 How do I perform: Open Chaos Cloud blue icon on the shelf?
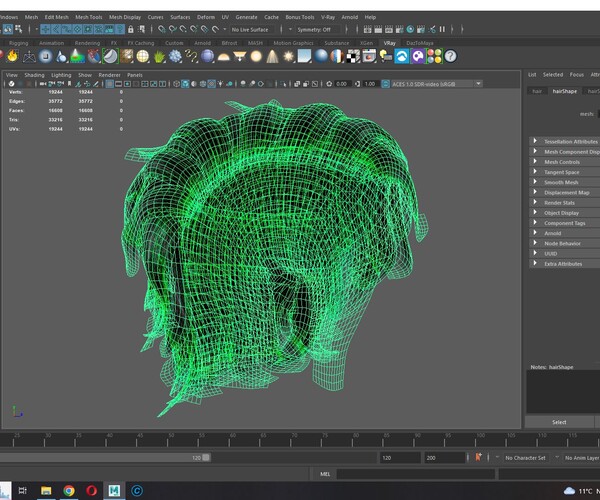pyautogui.click(x=402, y=56)
